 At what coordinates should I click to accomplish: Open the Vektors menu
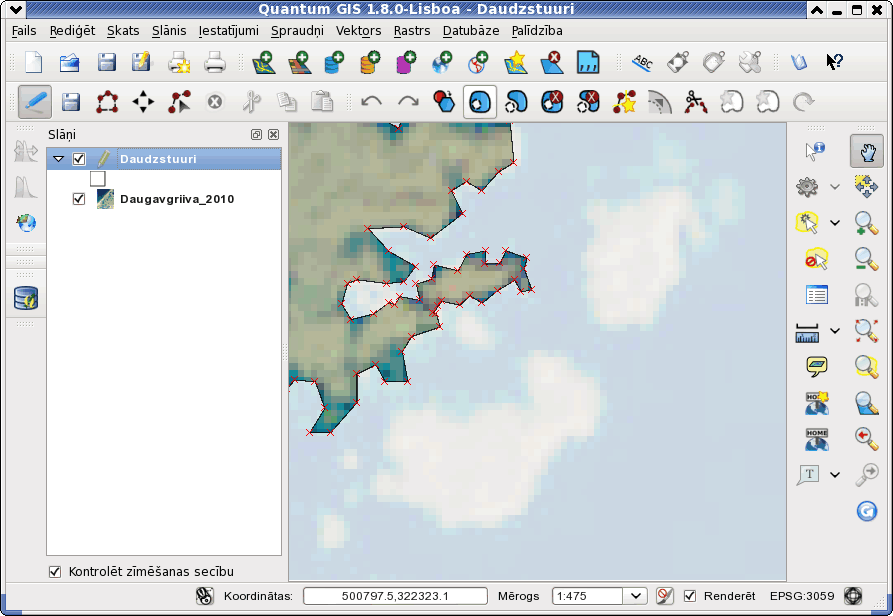click(358, 31)
